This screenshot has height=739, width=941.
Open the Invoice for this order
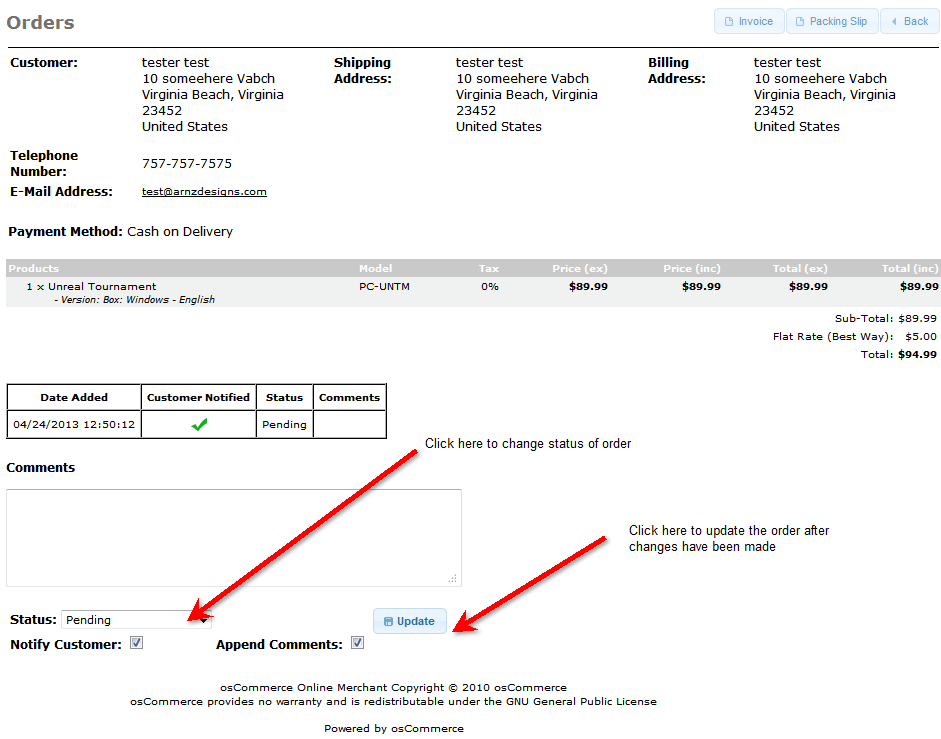coord(748,21)
